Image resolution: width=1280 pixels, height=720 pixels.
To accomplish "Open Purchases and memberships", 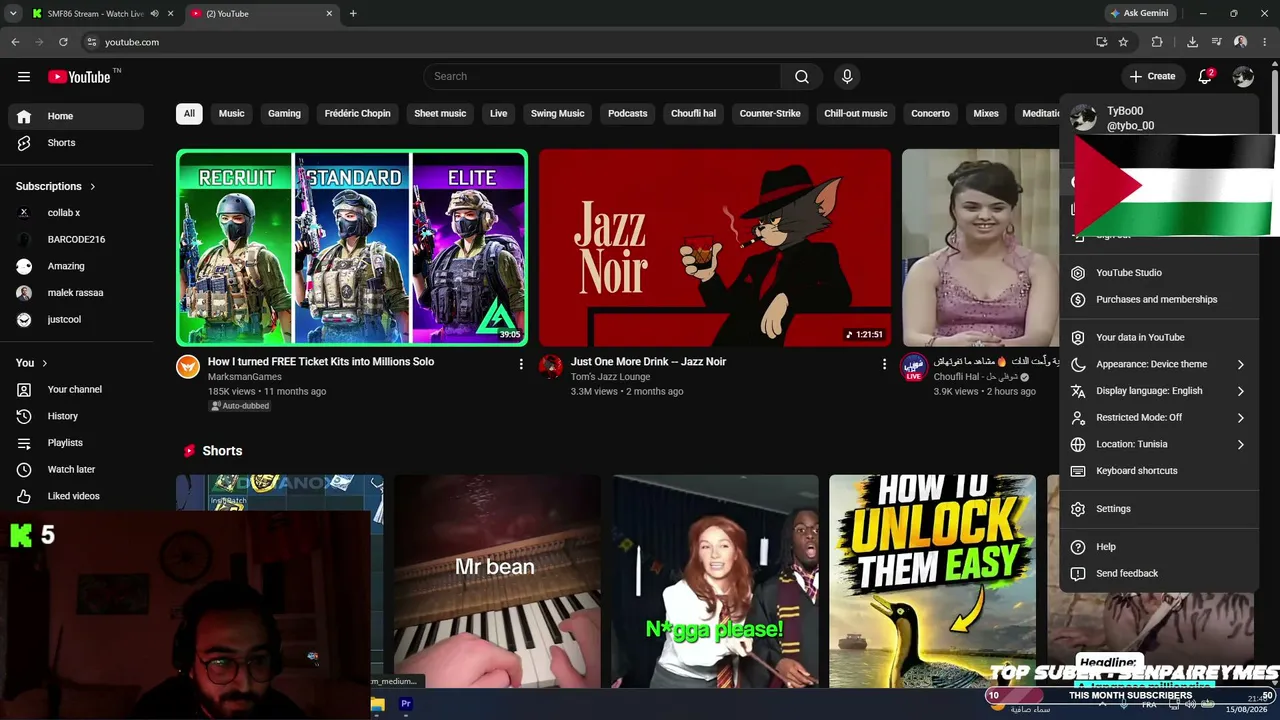I will point(1158,299).
